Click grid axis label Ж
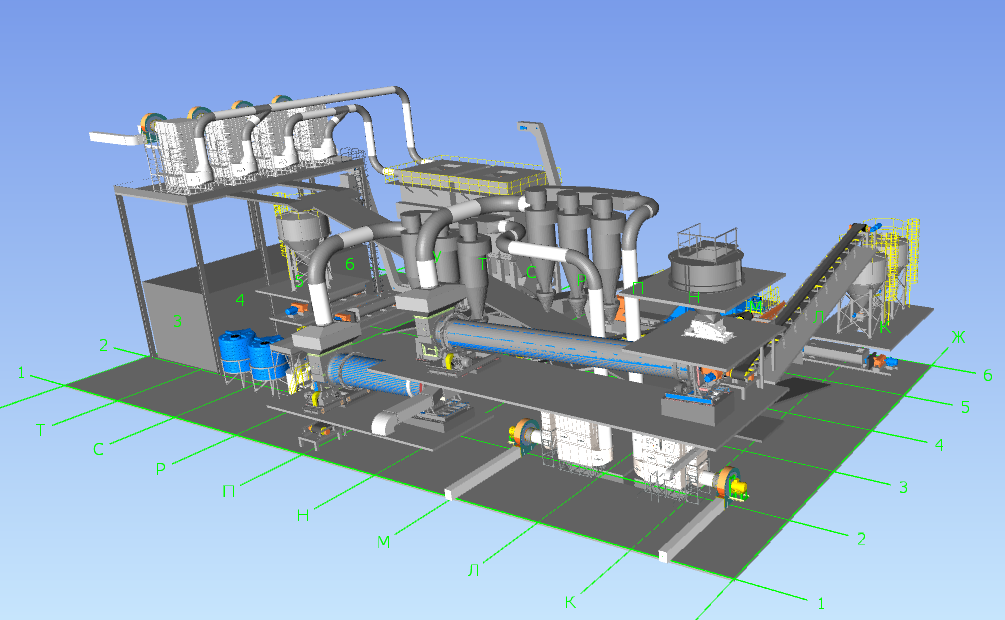Image resolution: width=1005 pixels, height=620 pixels. click(x=958, y=338)
